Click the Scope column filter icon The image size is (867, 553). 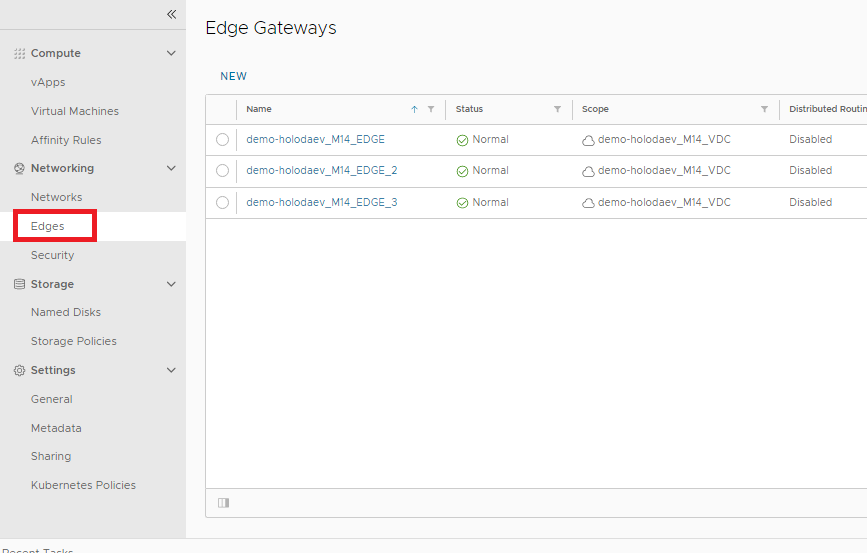[x=764, y=109]
